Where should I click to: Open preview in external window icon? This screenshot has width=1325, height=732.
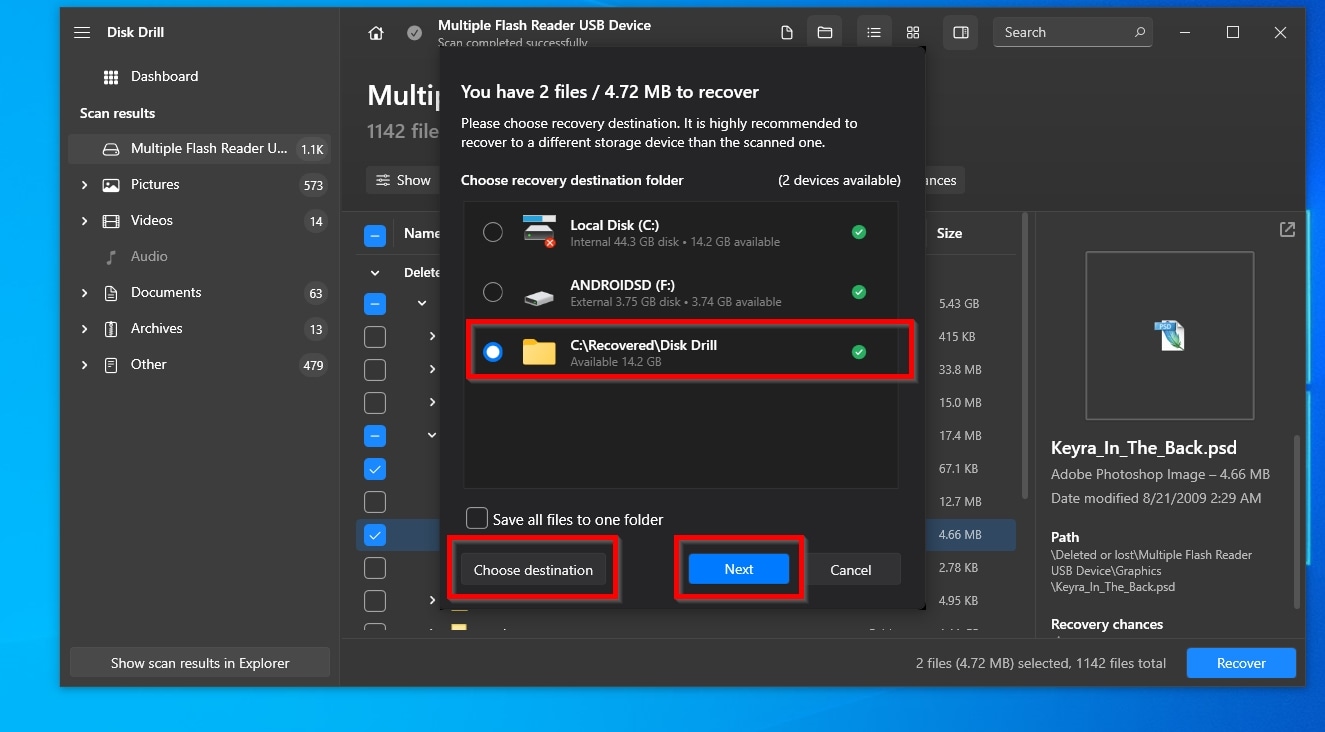click(1287, 230)
